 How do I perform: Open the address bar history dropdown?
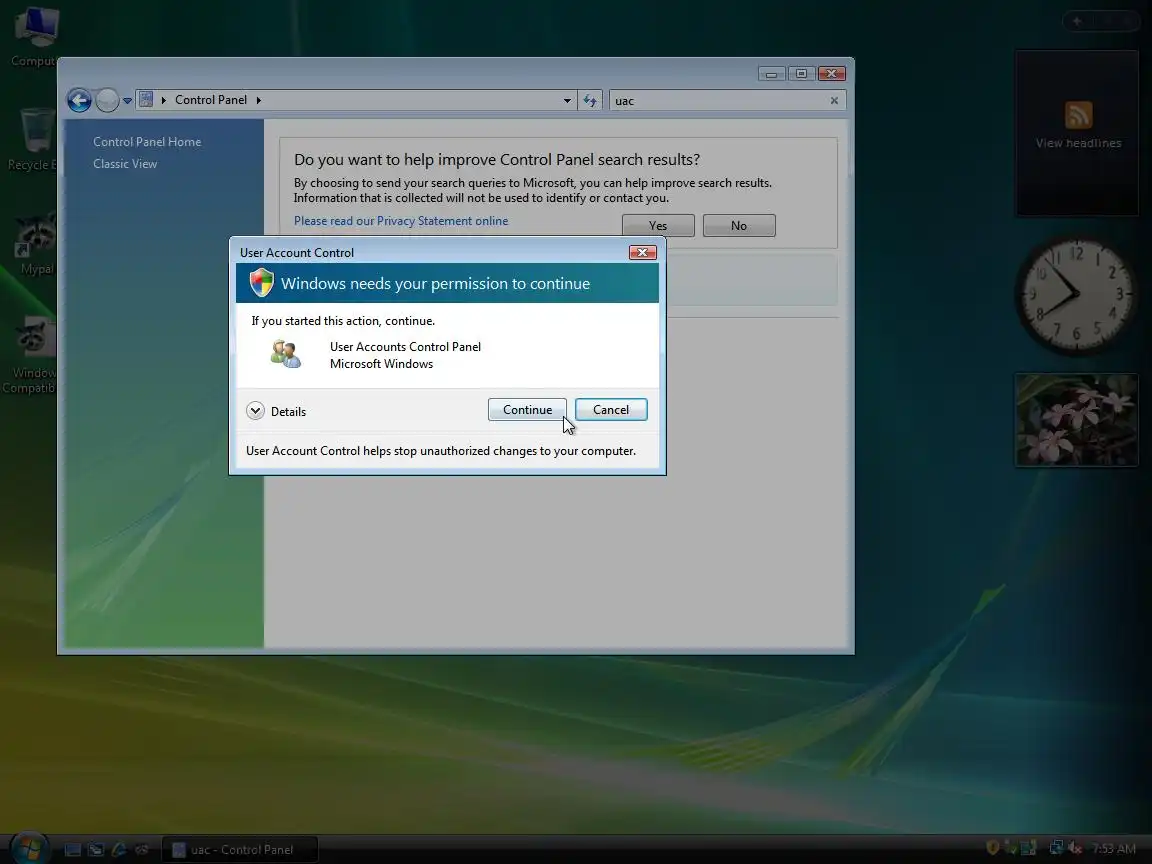567,101
